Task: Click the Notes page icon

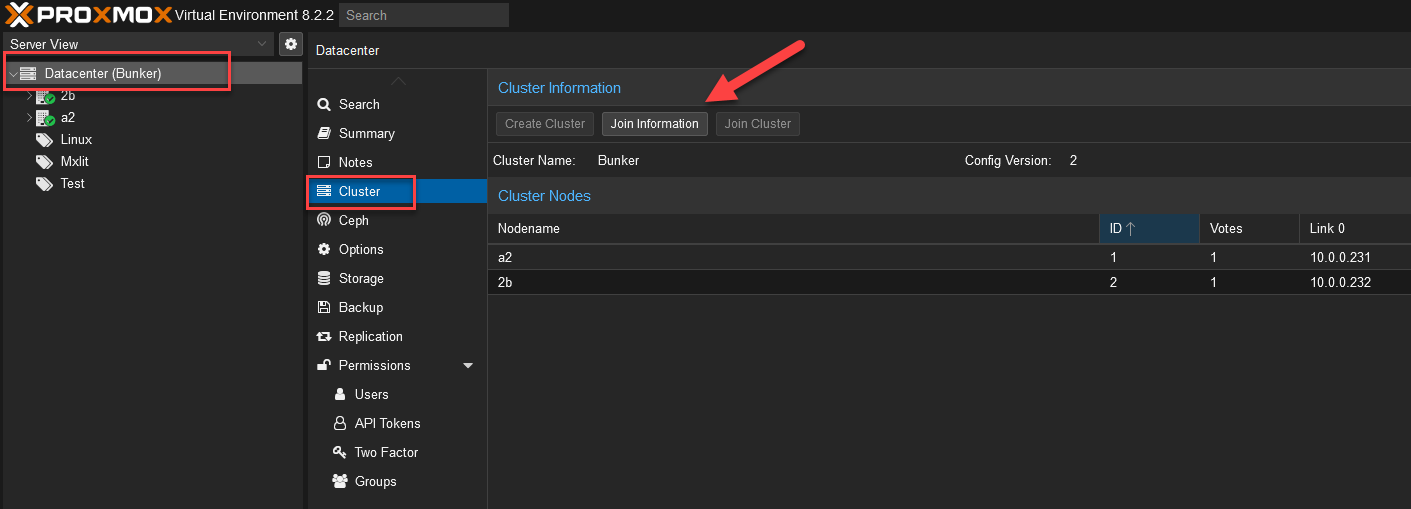Action: point(323,162)
